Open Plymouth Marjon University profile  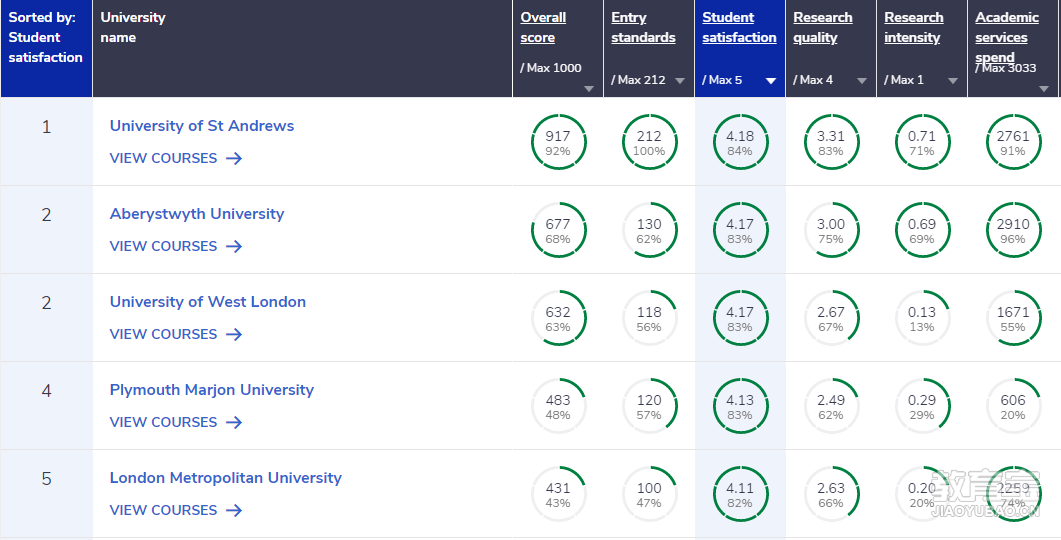click(x=212, y=390)
